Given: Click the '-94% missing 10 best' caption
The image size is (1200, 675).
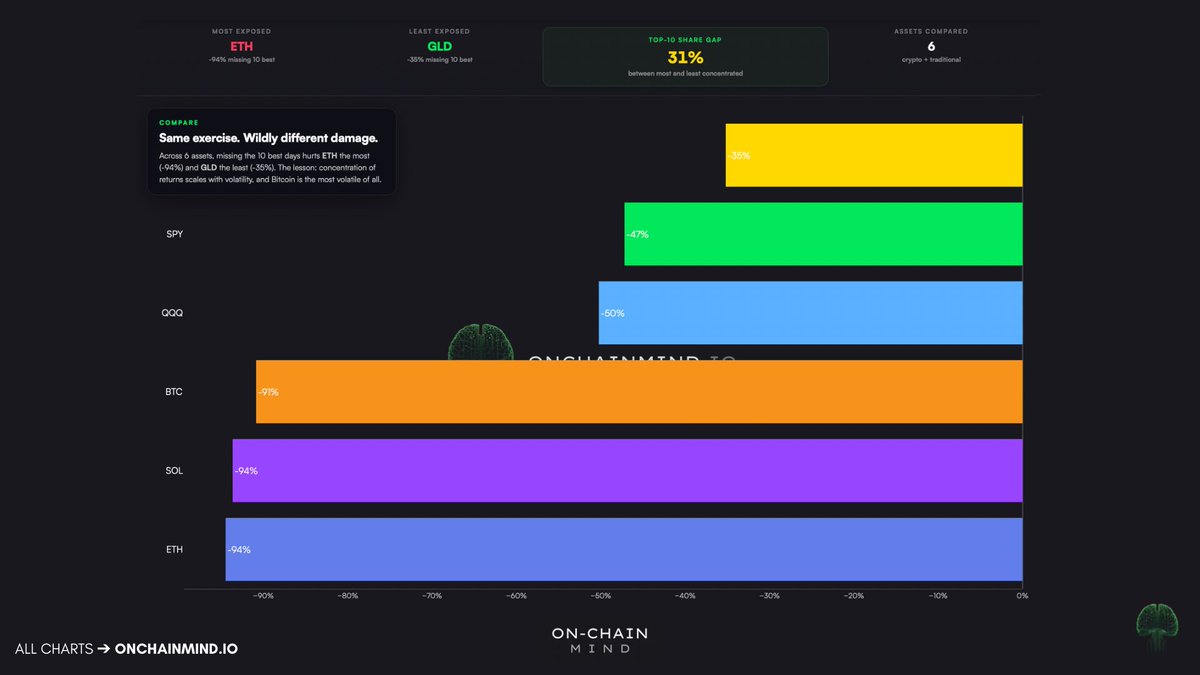Looking at the screenshot, I should click(x=241, y=60).
